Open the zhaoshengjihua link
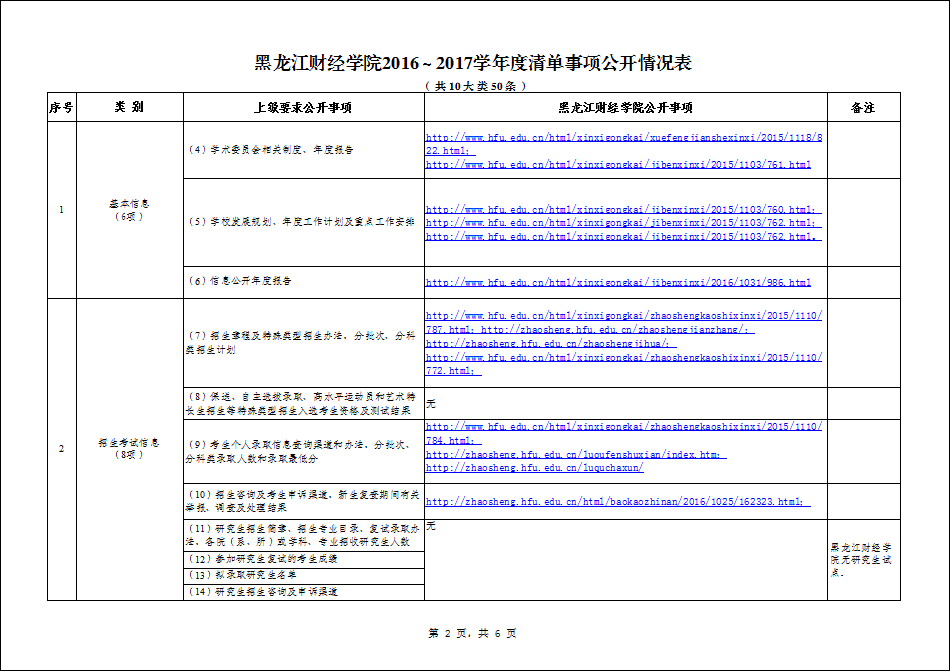 550,343
